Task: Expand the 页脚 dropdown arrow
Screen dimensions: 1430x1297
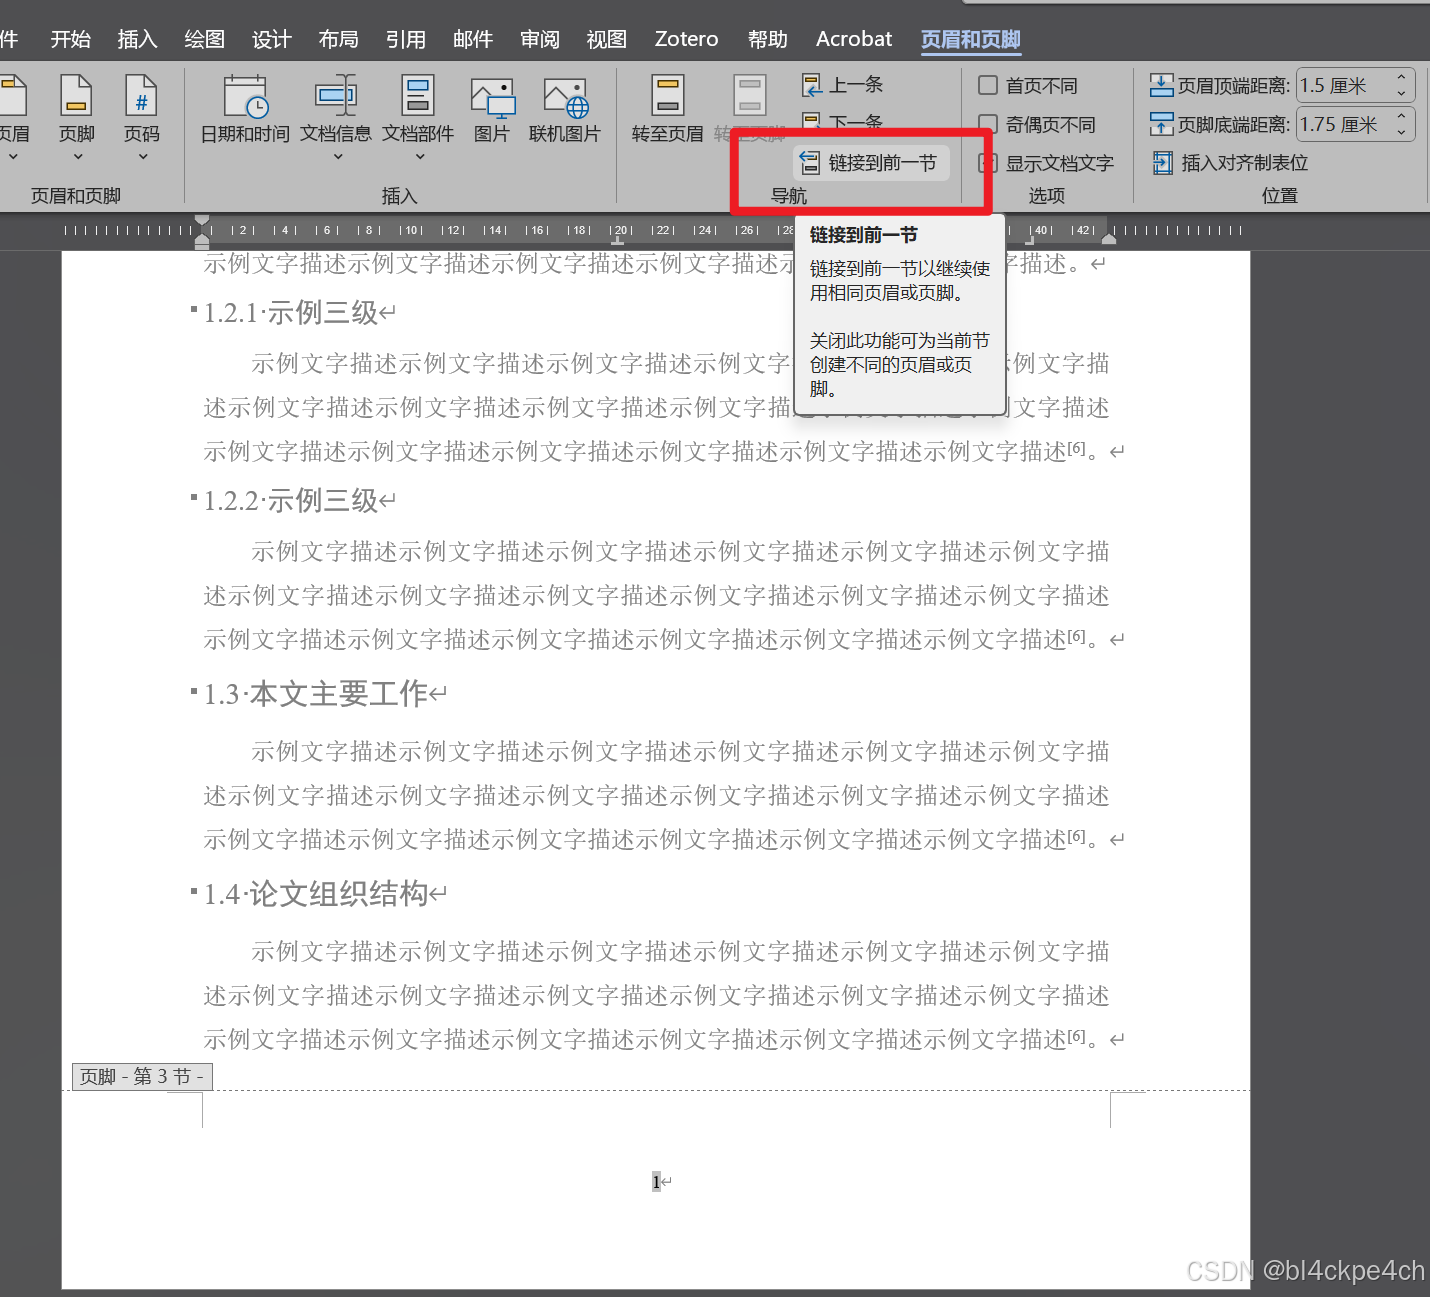Action: click(77, 156)
